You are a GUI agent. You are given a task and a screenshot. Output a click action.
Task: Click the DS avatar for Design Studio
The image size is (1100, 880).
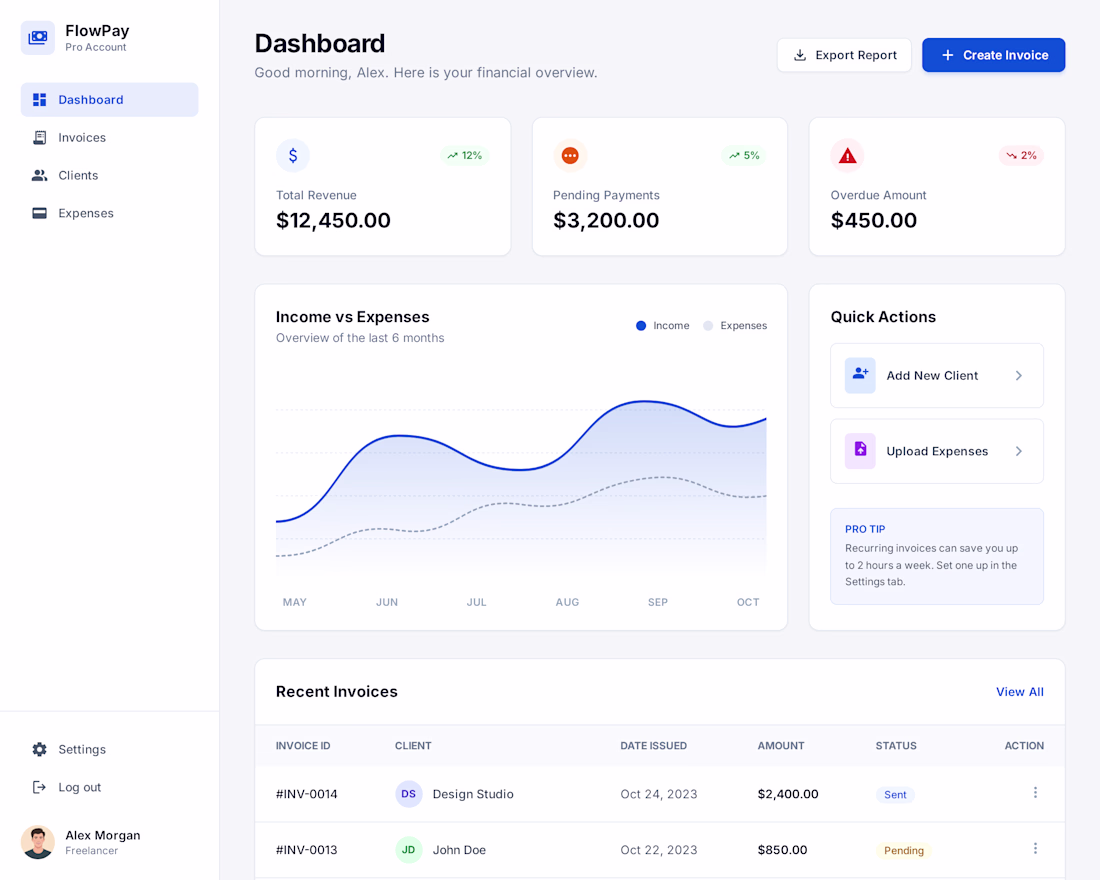(x=408, y=794)
